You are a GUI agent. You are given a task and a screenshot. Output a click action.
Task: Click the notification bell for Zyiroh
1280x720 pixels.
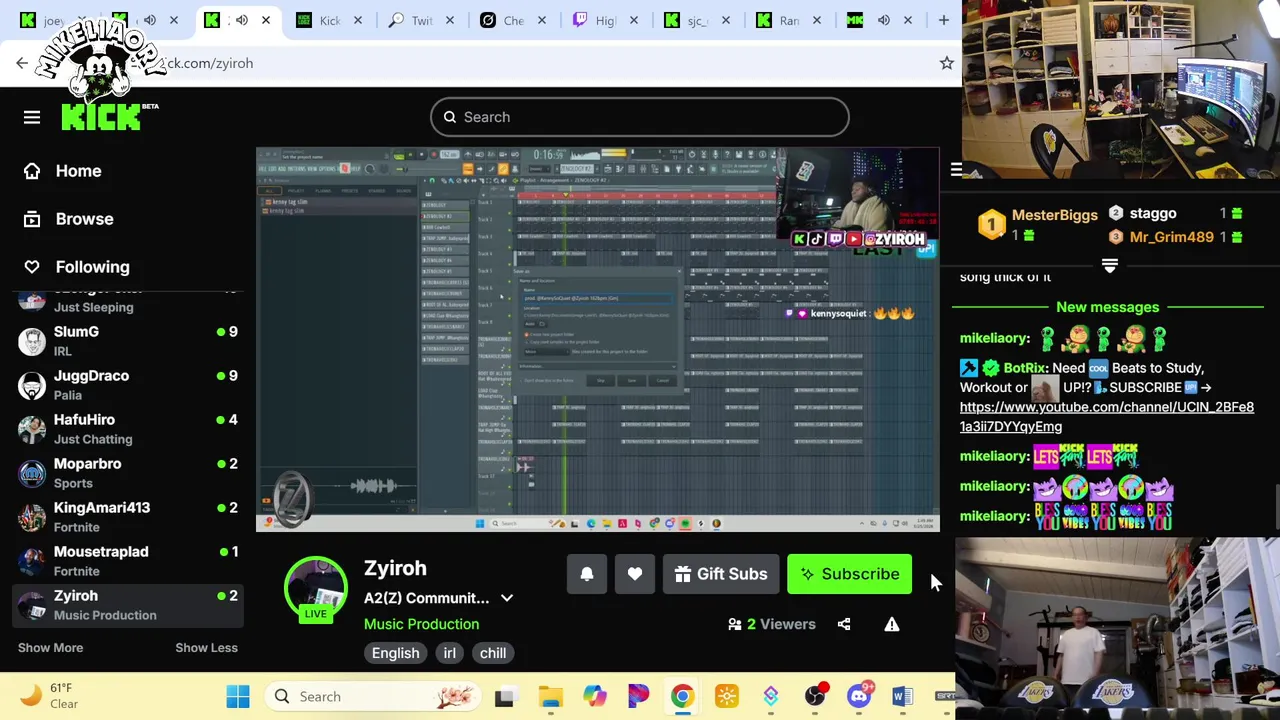pyautogui.click(x=587, y=574)
